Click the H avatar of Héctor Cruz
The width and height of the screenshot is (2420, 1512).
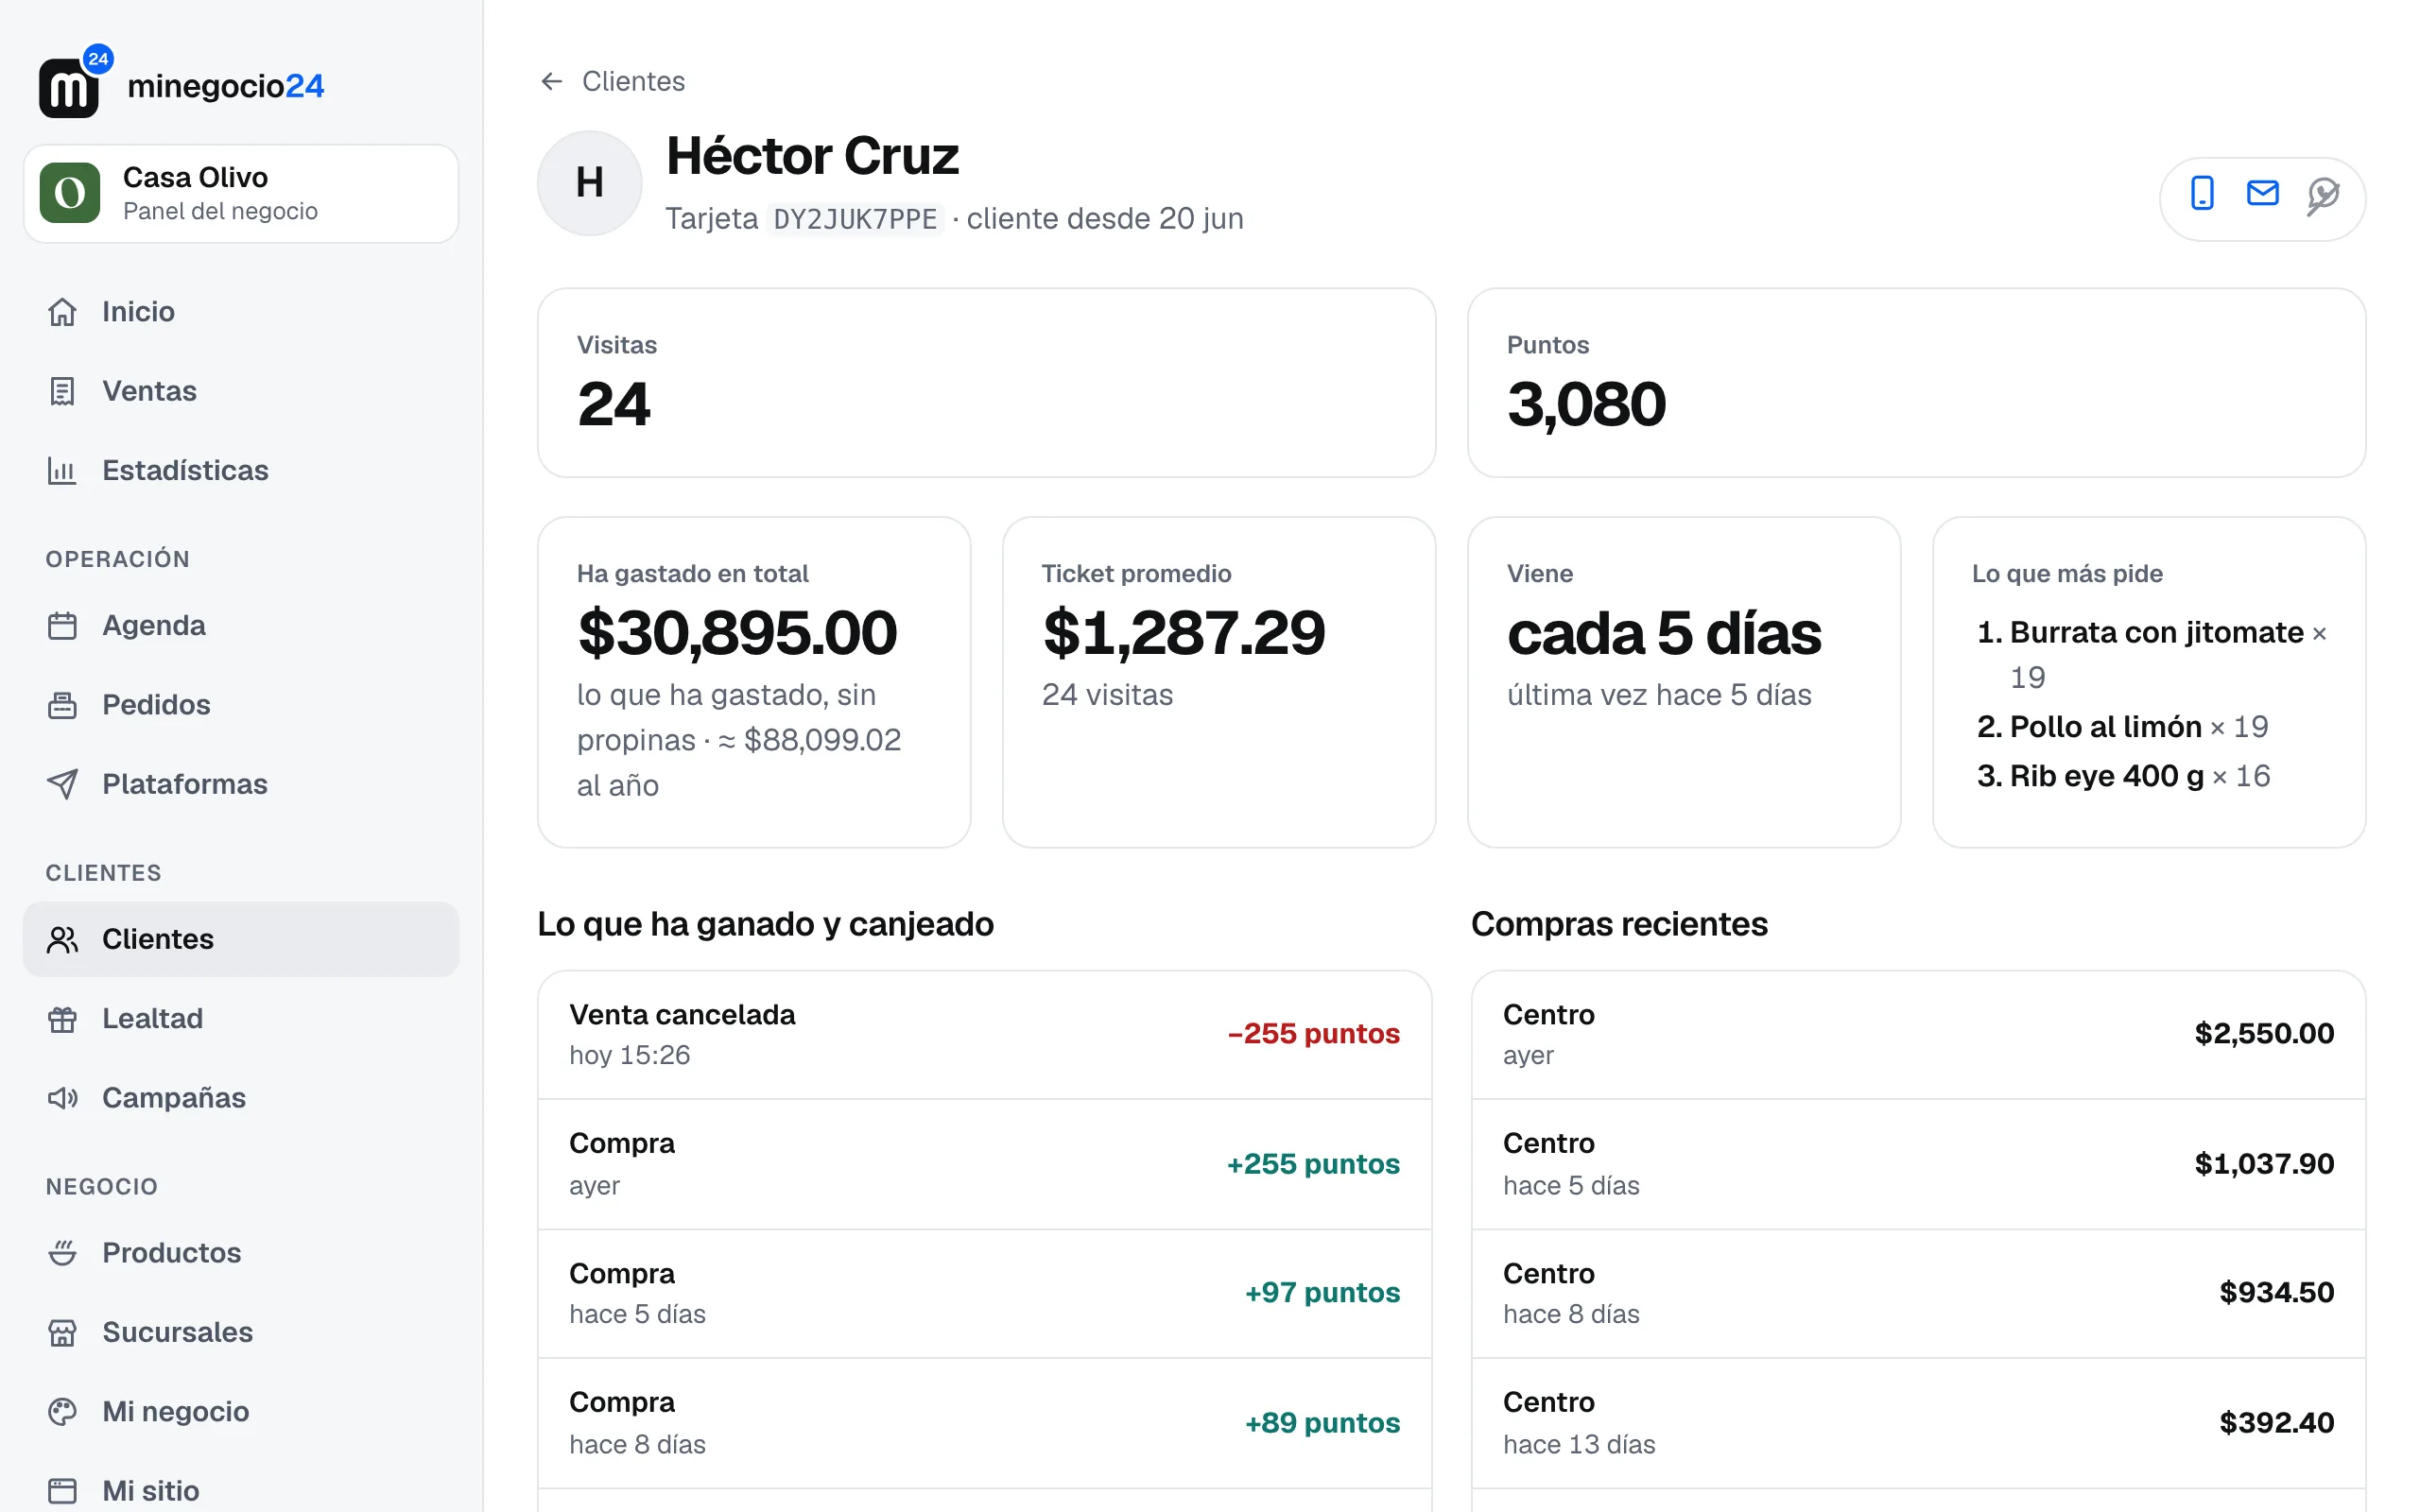click(x=590, y=183)
